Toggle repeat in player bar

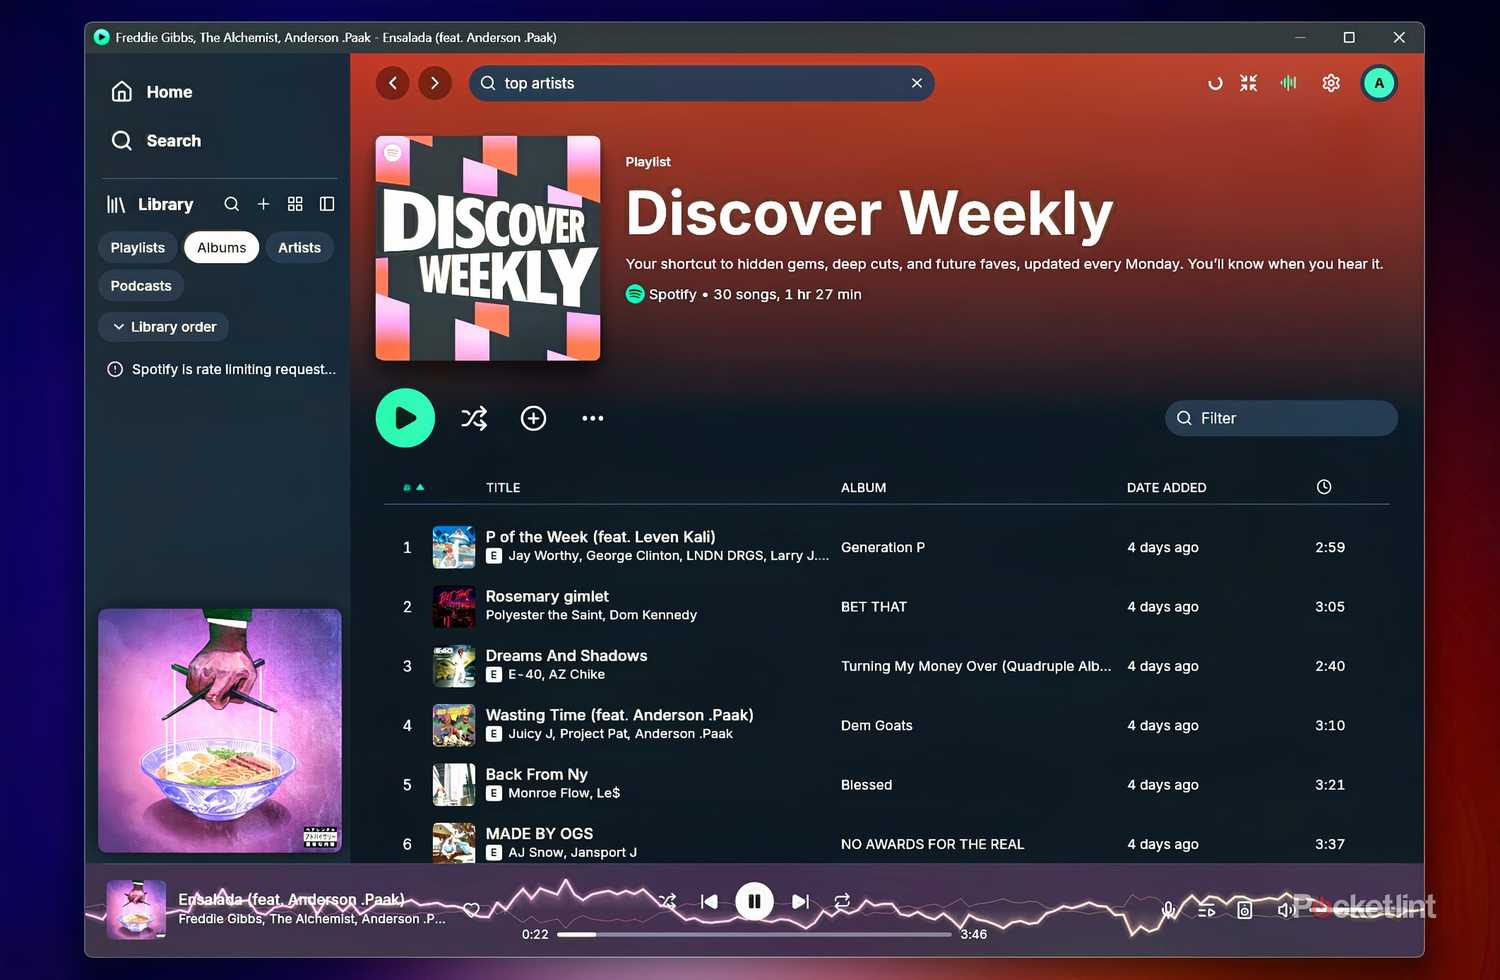click(843, 901)
